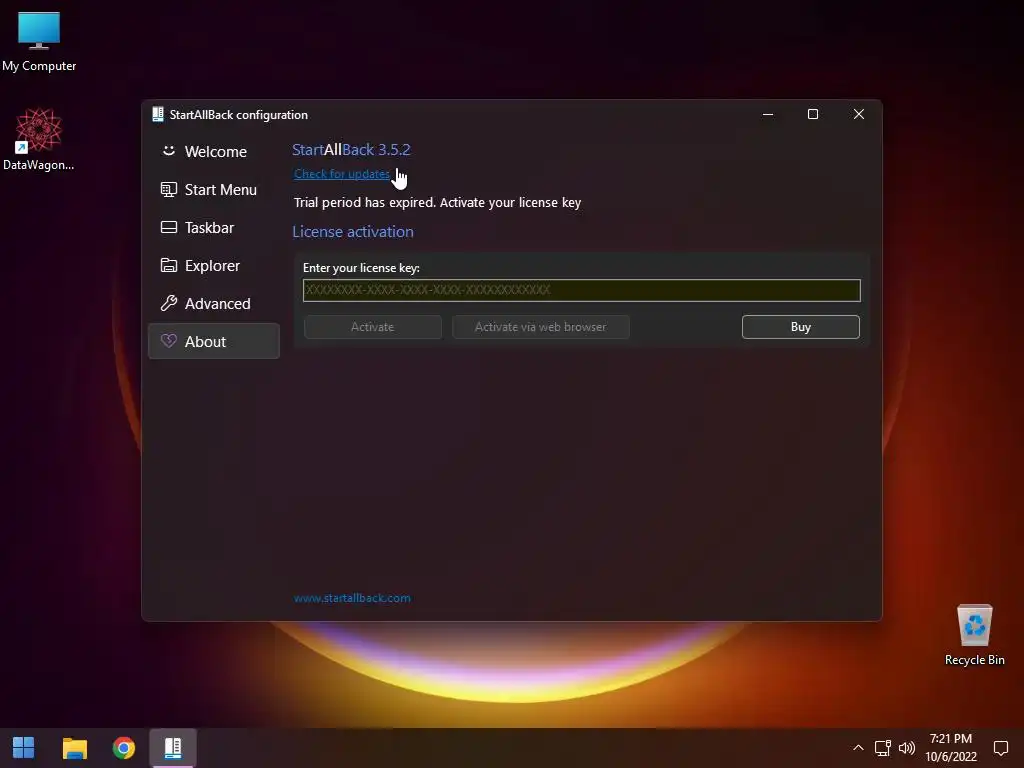Maximize the StartAllBack configuration window
This screenshot has width=1024, height=768.
[x=812, y=114]
